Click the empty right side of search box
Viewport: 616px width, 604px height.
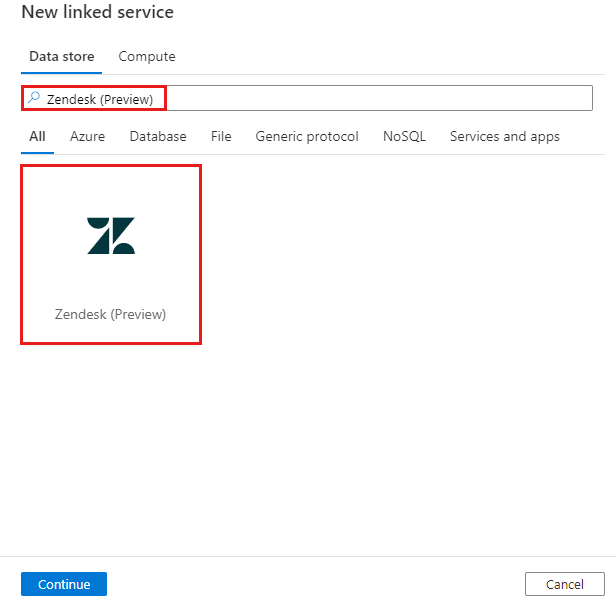(x=400, y=98)
